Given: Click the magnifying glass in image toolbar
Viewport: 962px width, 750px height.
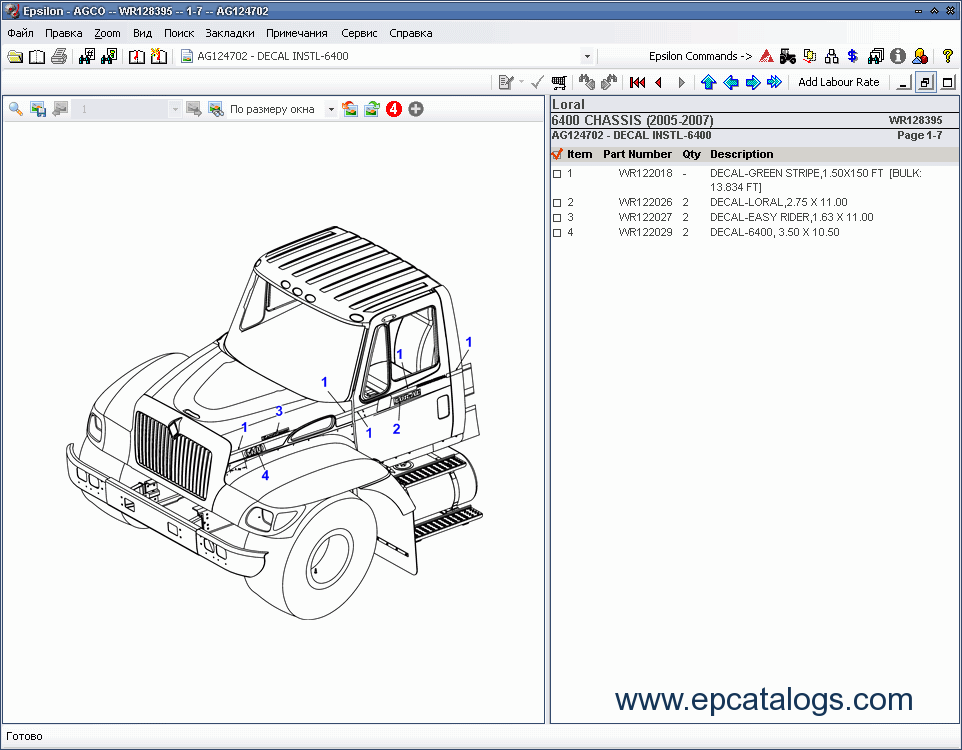Looking at the screenshot, I should pos(16,109).
